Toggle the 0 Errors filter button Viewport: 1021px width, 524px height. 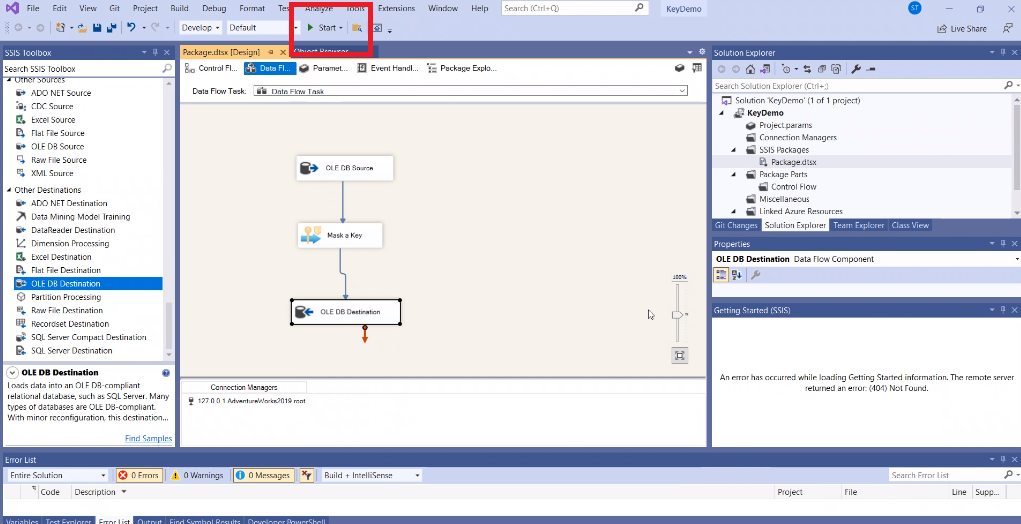click(139, 475)
